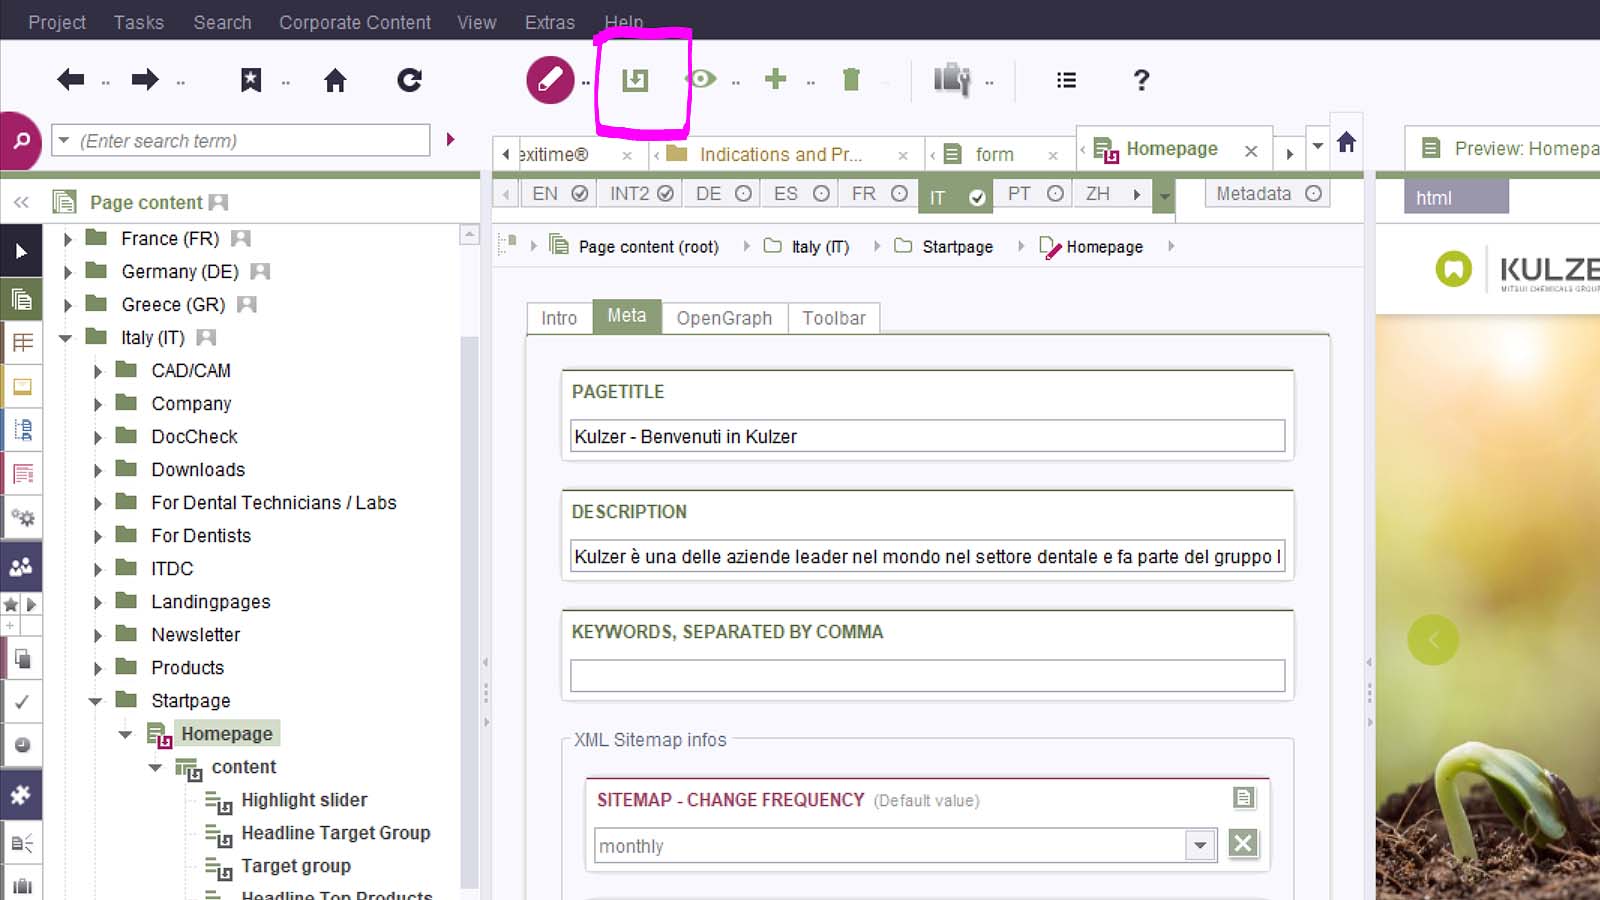Click the save icon in toolbar
1600x900 pixels.
635,80
